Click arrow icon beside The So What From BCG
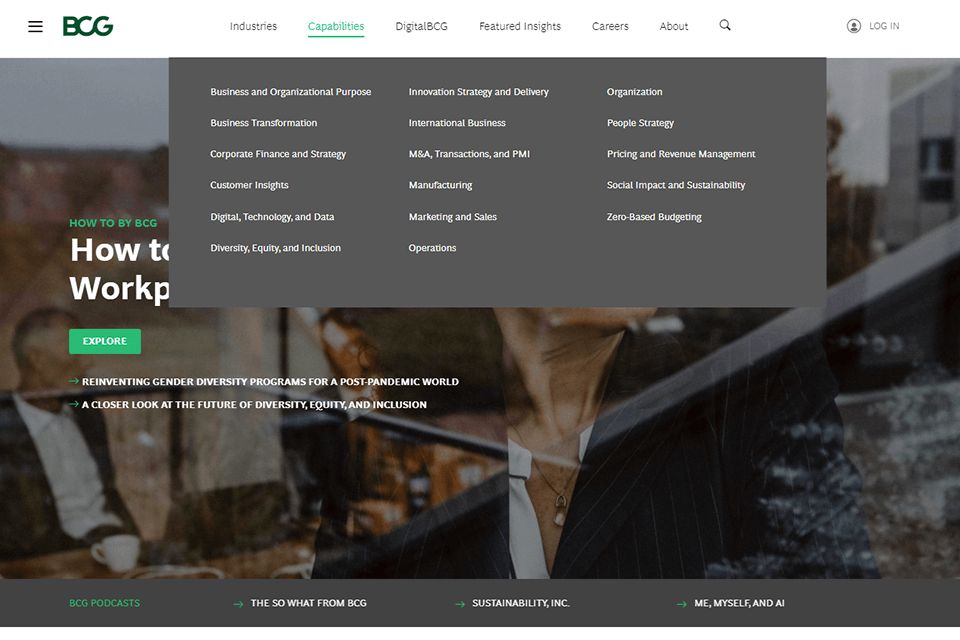Screen dimensions: 960x640 pyautogui.click(x=238, y=604)
